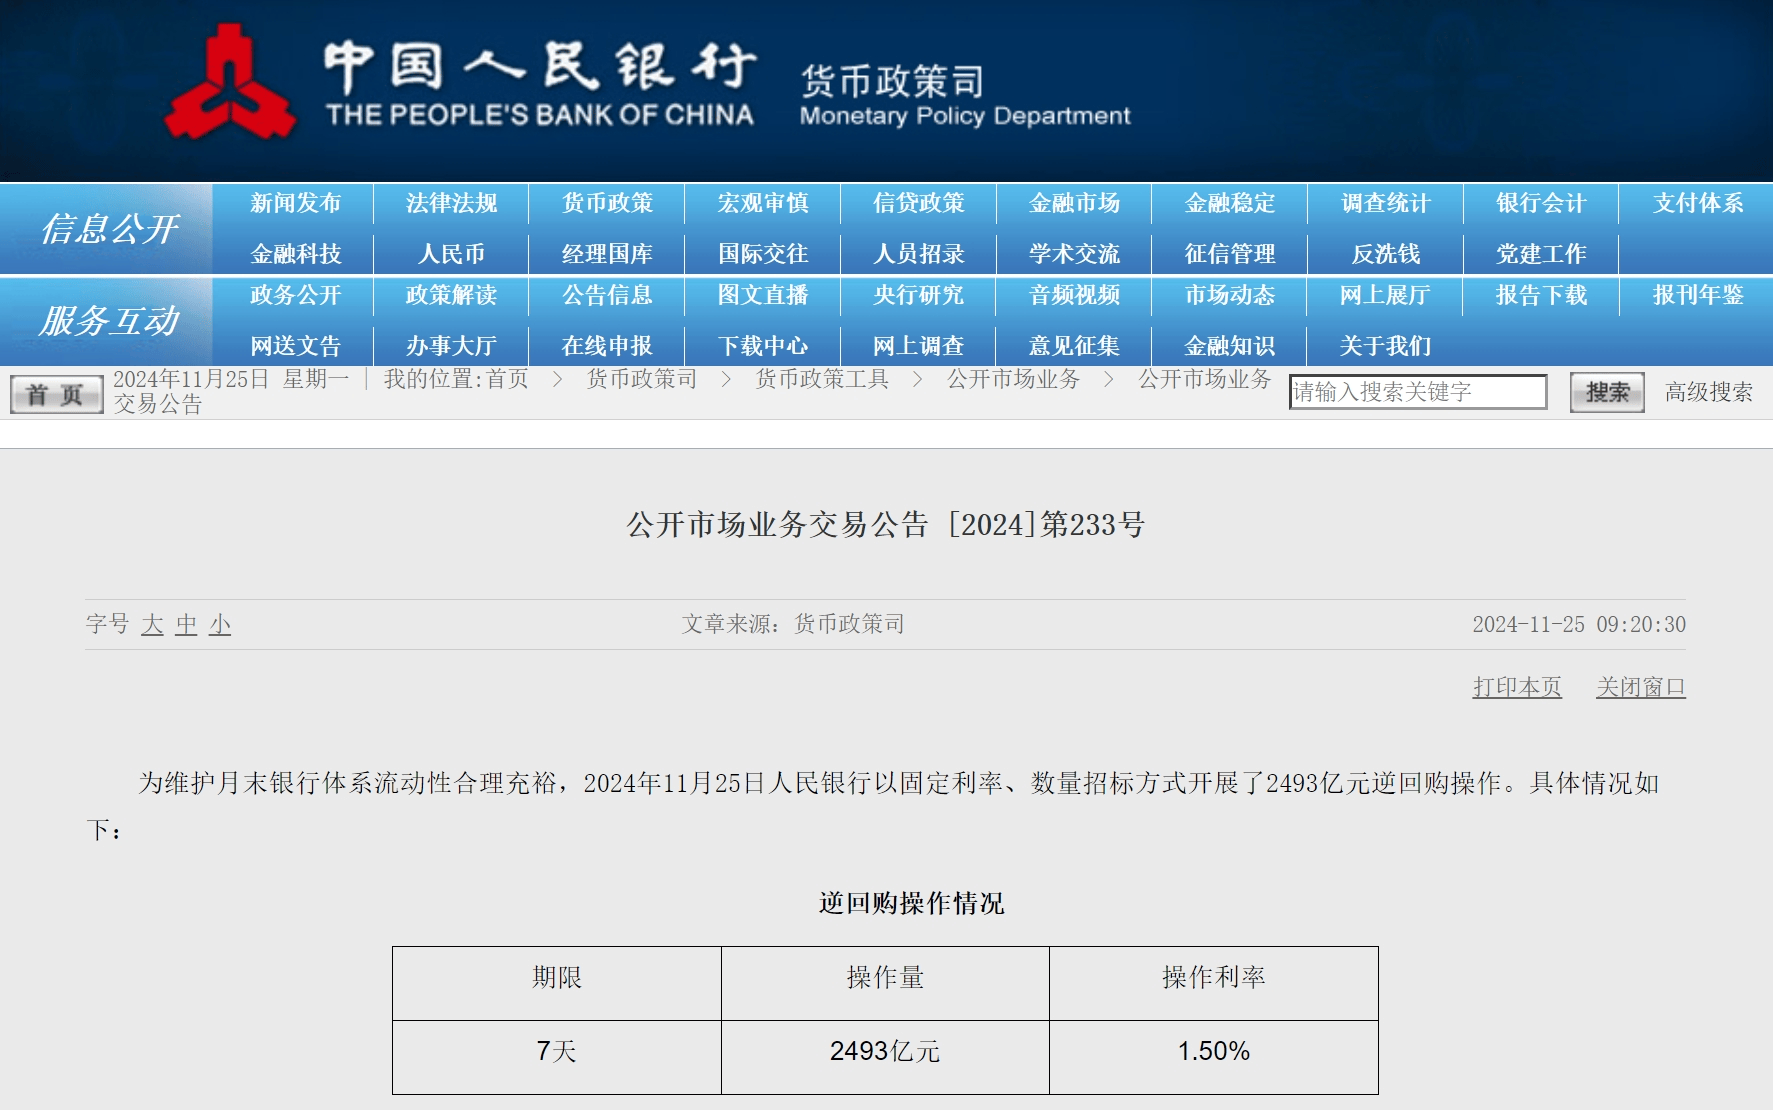Open 网上展厅 link
The height and width of the screenshot is (1110, 1773).
[1386, 295]
